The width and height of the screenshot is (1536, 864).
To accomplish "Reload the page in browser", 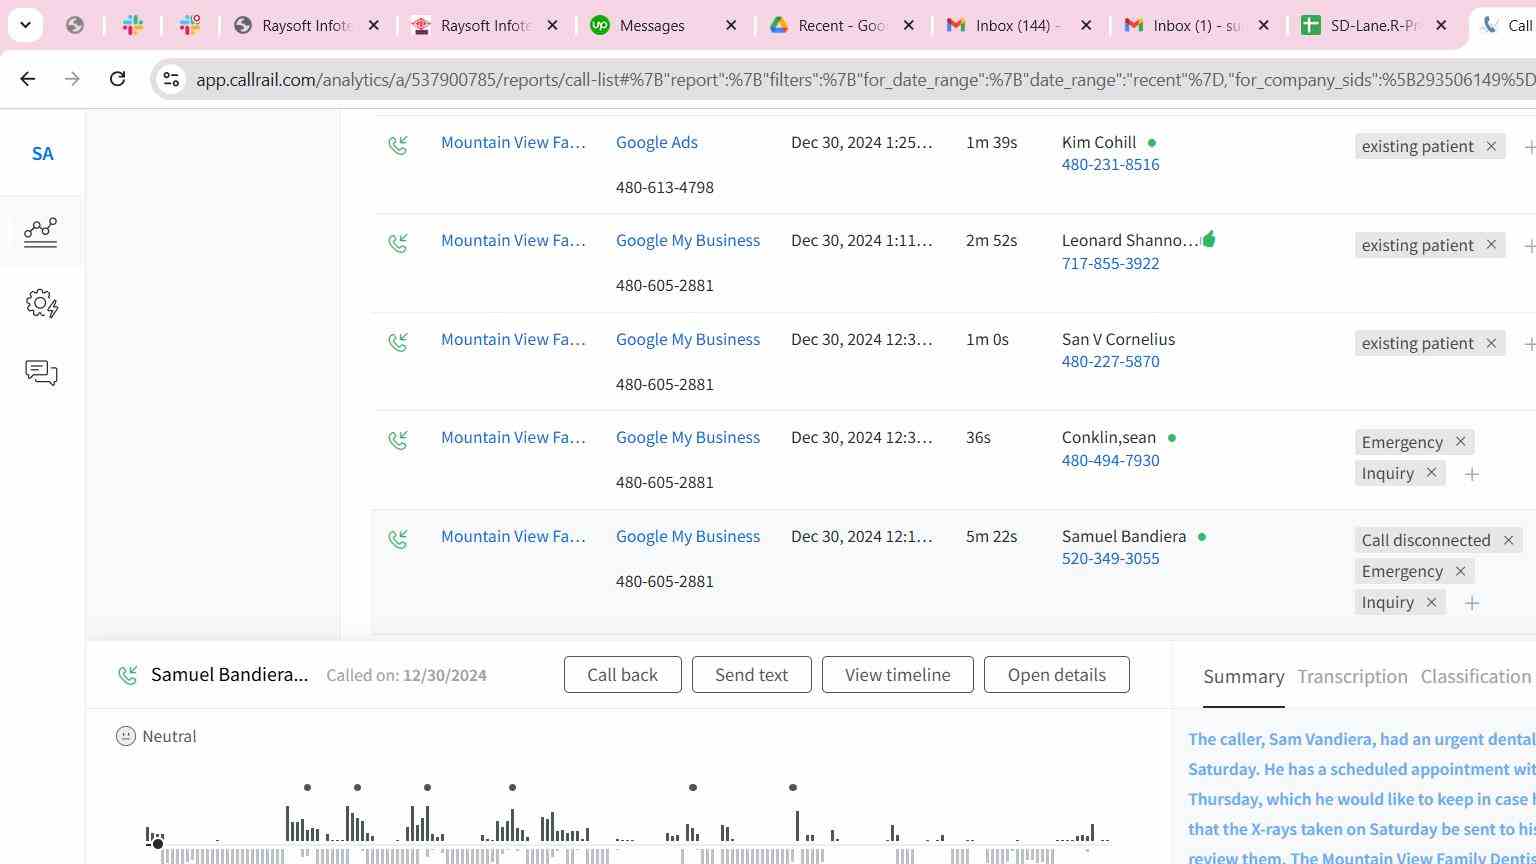I will click(x=117, y=79).
